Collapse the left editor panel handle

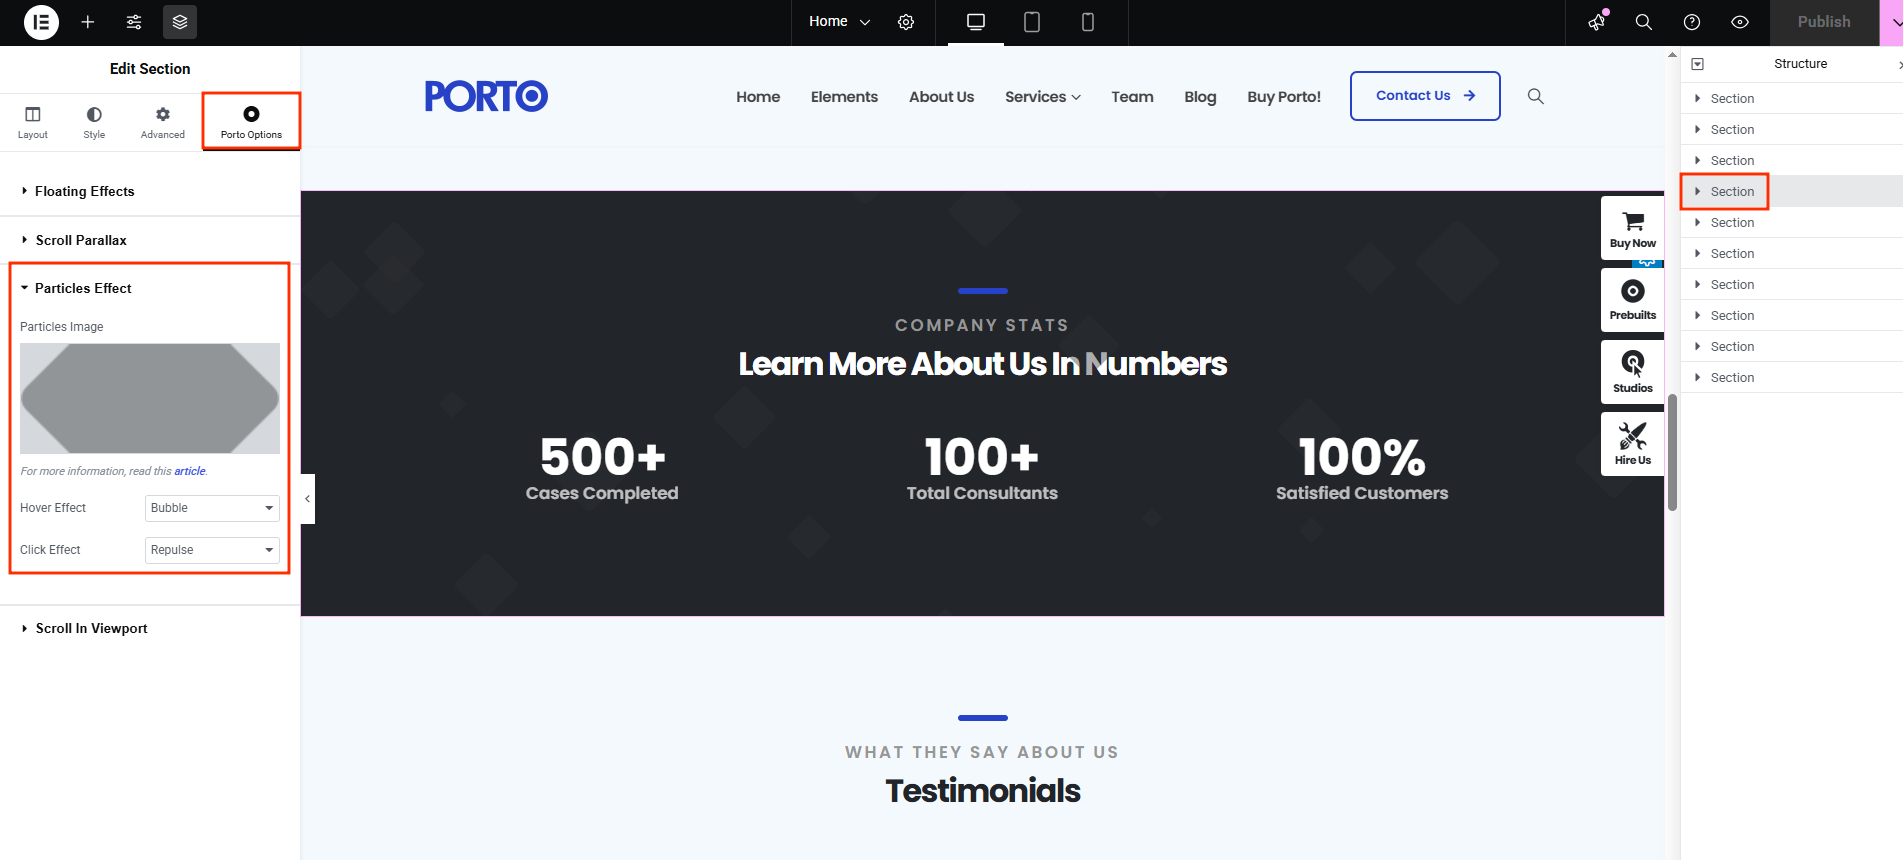tap(308, 498)
